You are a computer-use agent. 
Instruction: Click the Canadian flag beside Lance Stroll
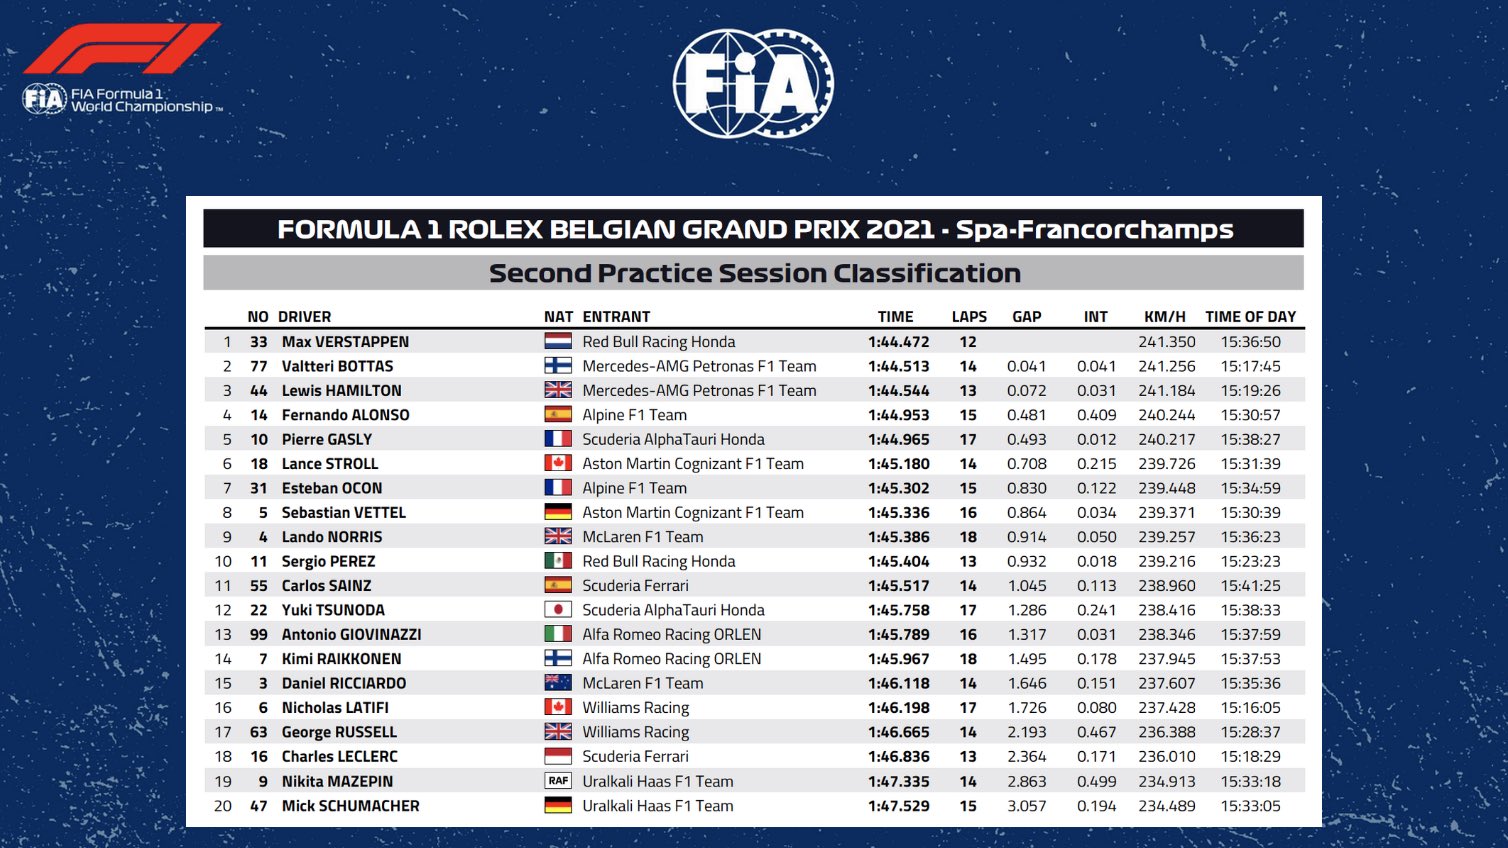pyautogui.click(x=557, y=464)
